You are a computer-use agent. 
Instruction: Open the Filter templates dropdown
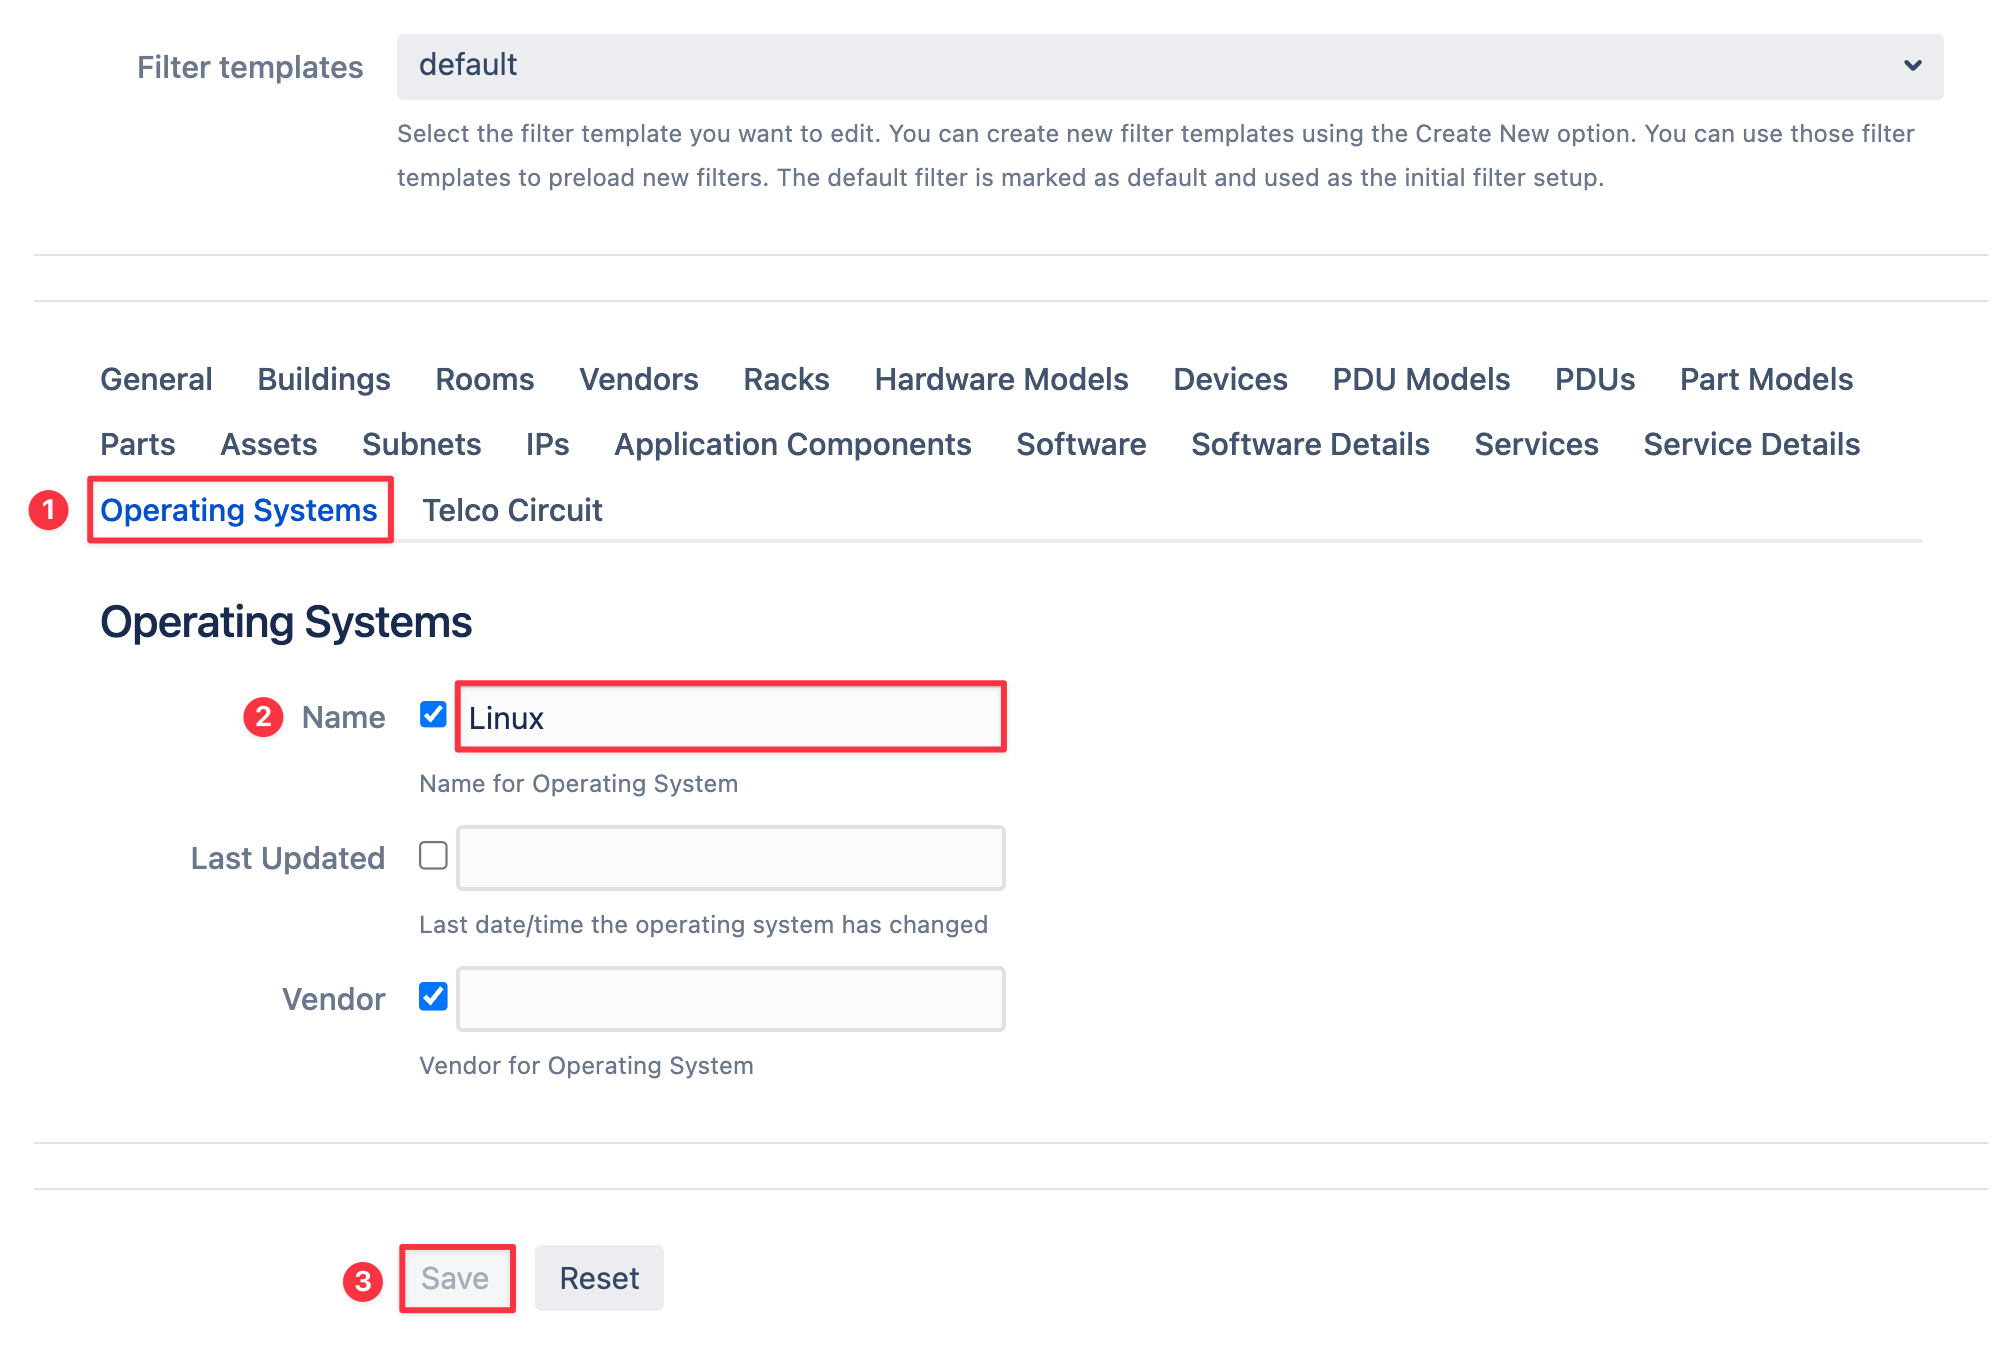pyautogui.click(x=1168, y=66)
